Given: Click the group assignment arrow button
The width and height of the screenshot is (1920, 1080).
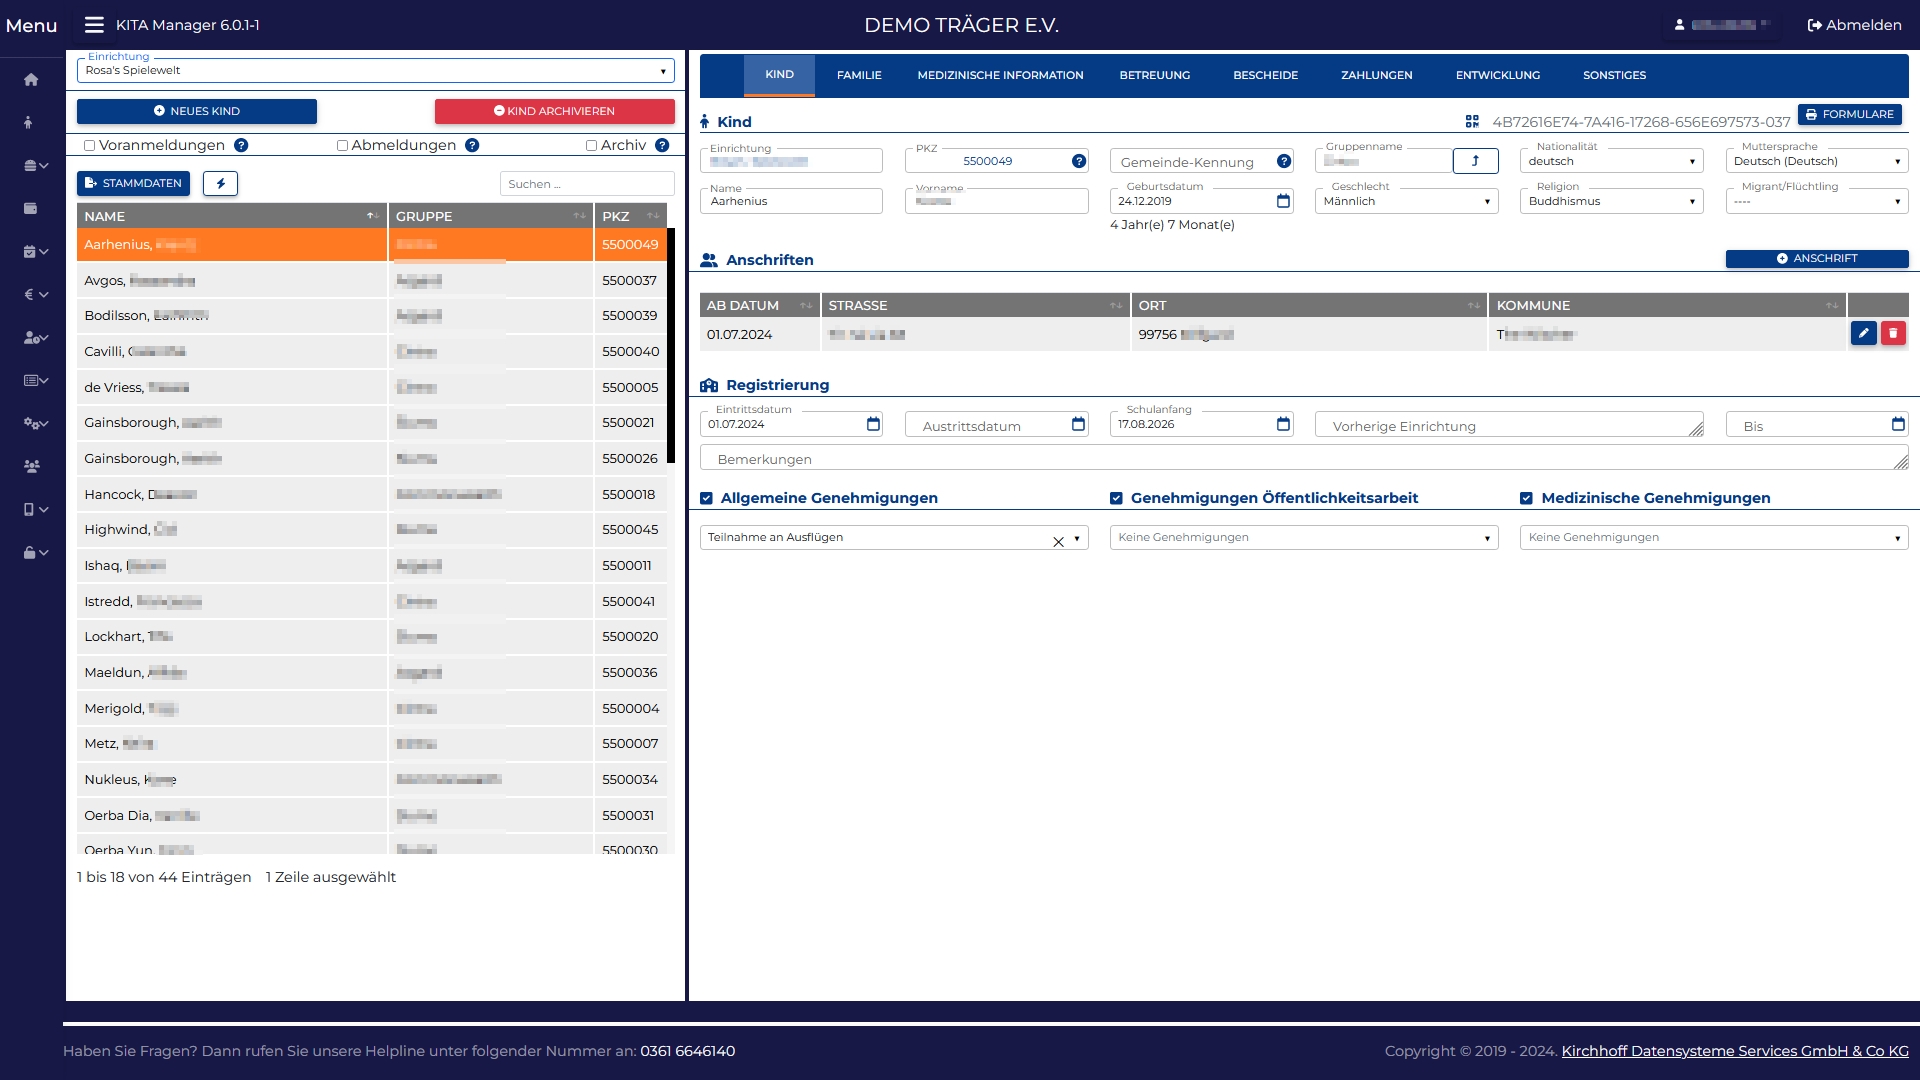Looking at the screenshot, I should coord(1475,161).
